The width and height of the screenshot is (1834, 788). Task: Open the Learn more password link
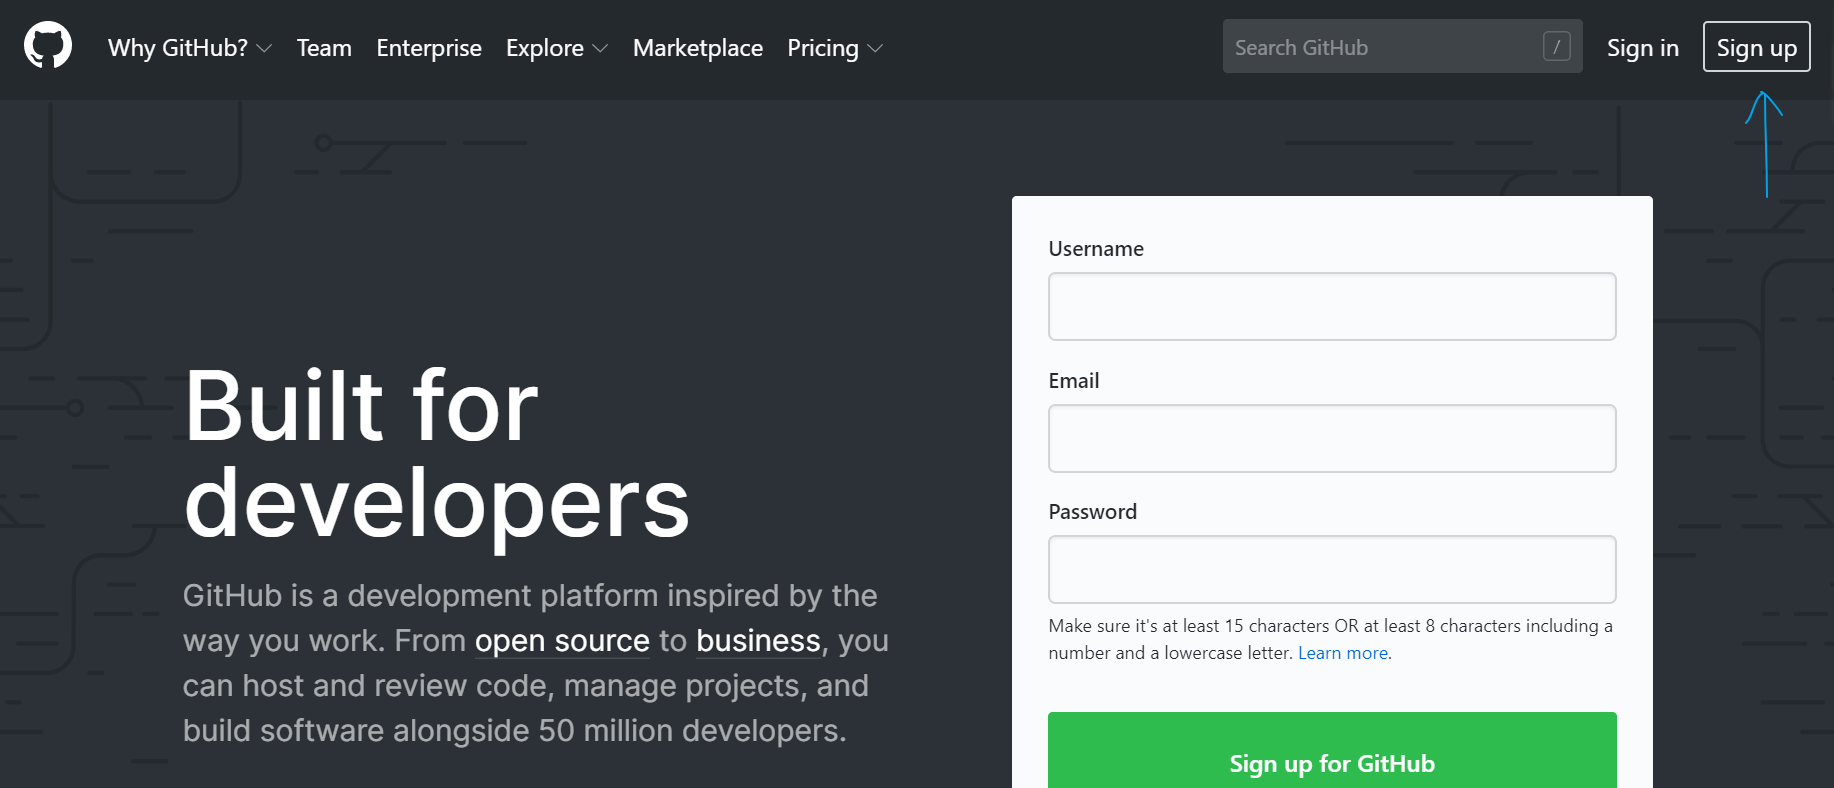coord(1342,653)
